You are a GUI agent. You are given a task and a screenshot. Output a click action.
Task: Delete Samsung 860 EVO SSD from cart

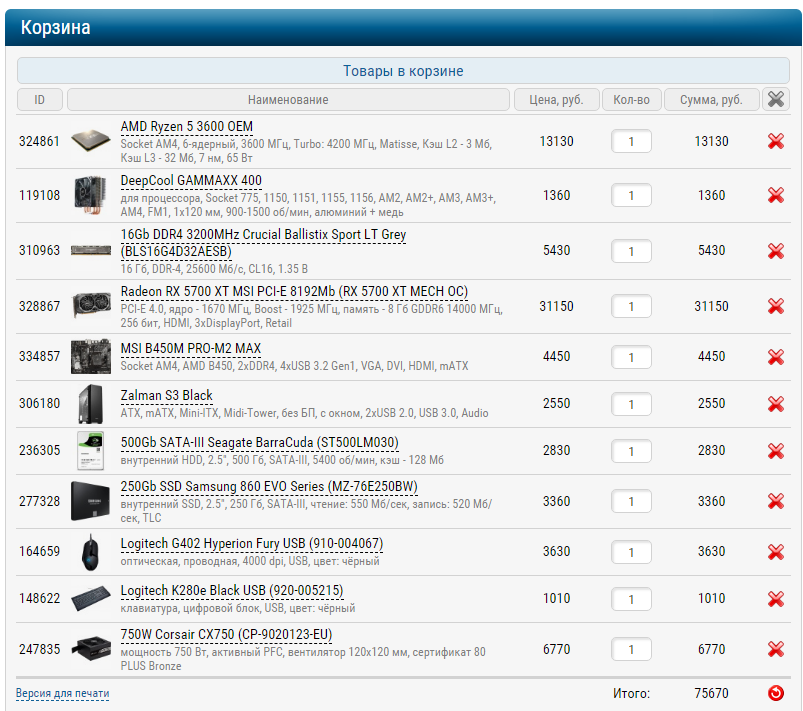coord(776,501)
